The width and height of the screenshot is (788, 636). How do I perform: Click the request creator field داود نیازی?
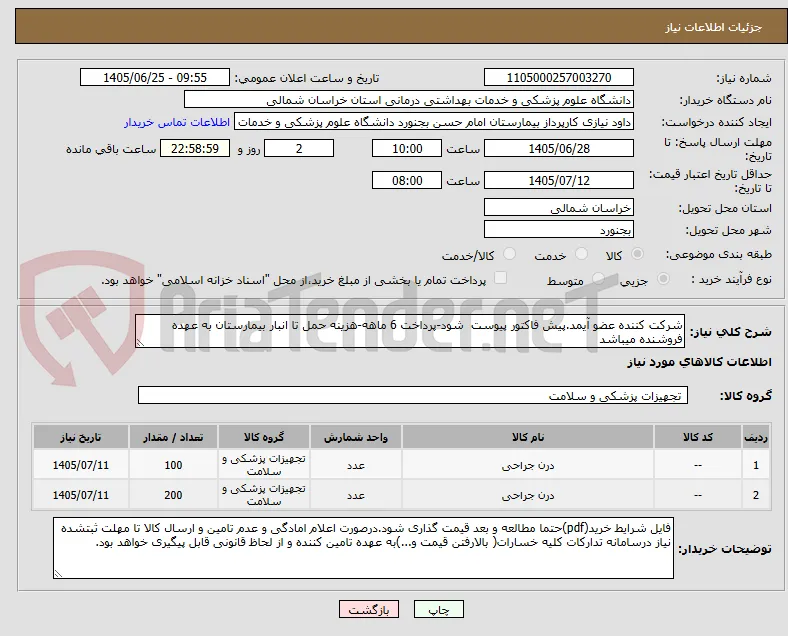[x=434, y=122]
